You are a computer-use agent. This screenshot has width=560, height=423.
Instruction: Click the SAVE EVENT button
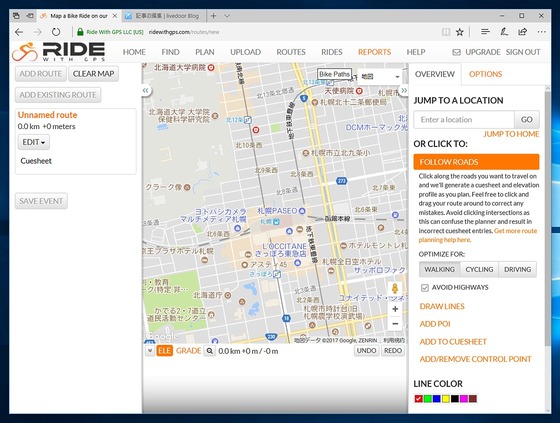[41, 201]
